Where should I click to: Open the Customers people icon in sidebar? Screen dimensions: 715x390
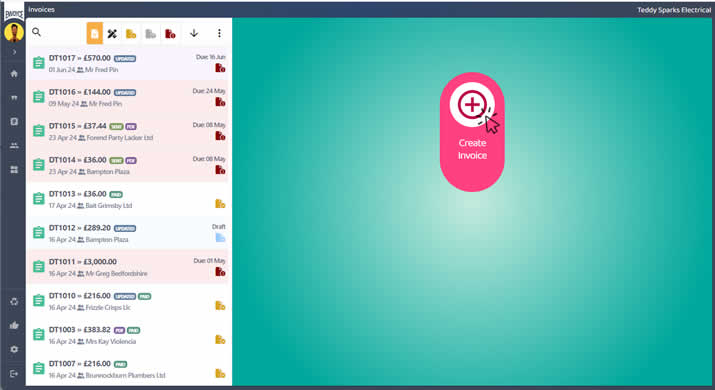pyautogui.click(x=14, y=146)
